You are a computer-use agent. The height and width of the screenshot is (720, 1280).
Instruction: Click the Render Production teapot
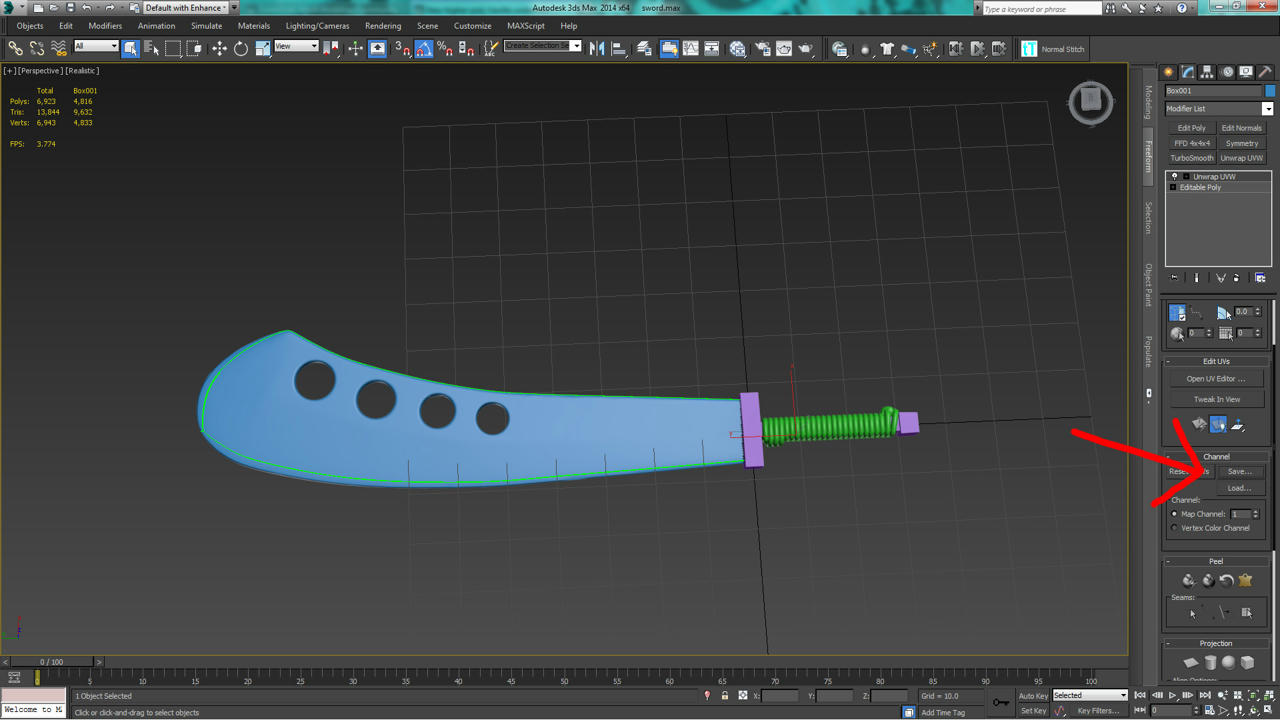tap(806, 48)
